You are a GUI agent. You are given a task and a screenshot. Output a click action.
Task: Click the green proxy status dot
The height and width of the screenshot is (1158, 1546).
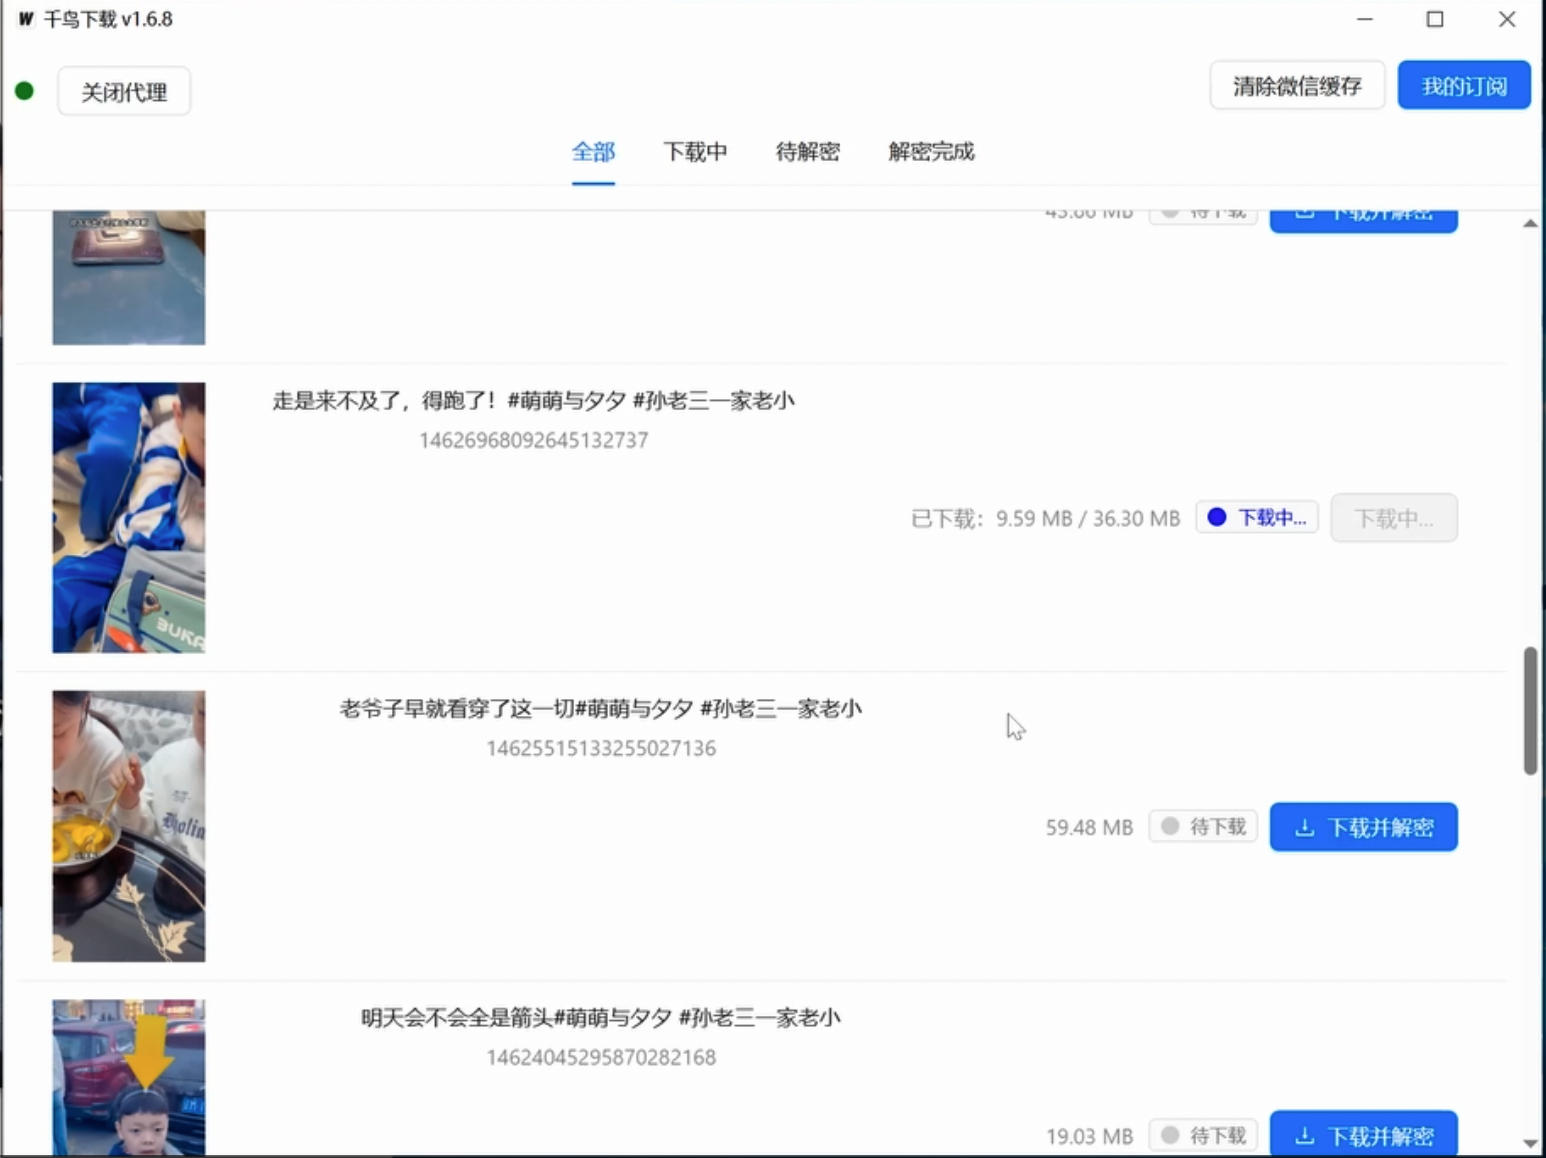[25, 90]
